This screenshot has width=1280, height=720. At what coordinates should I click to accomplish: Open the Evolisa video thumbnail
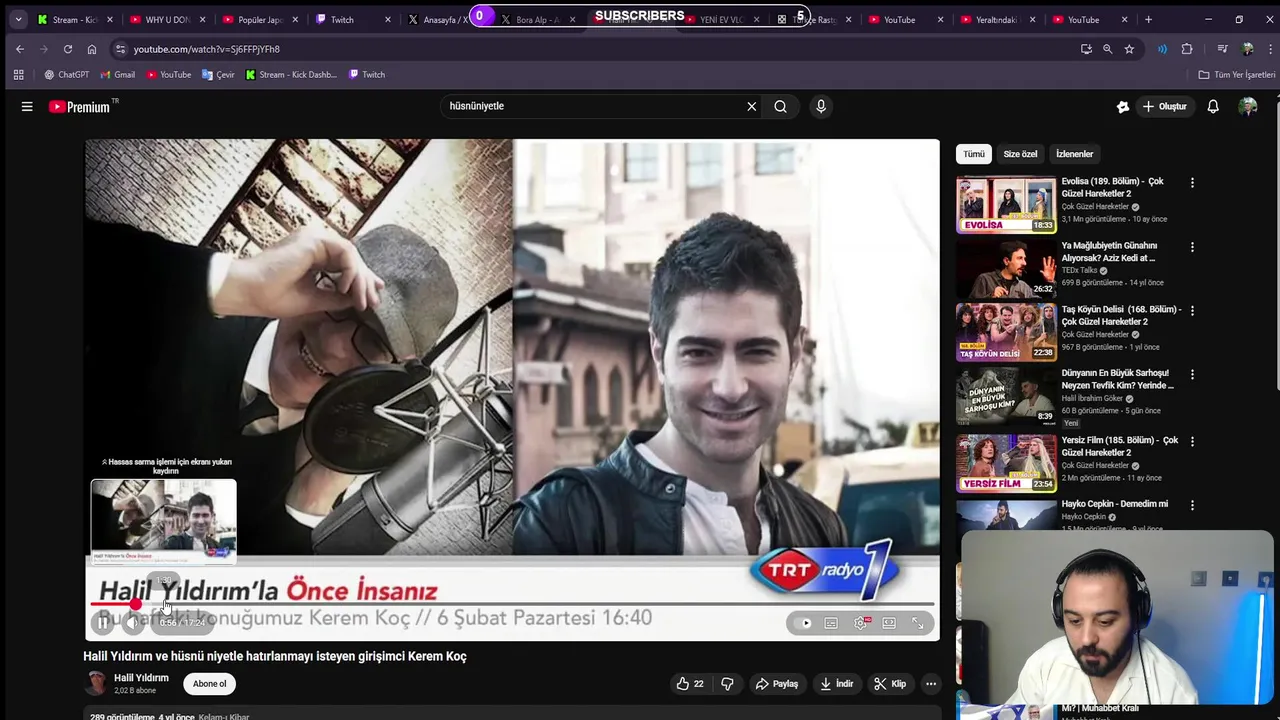click(x=1006, y=204)
